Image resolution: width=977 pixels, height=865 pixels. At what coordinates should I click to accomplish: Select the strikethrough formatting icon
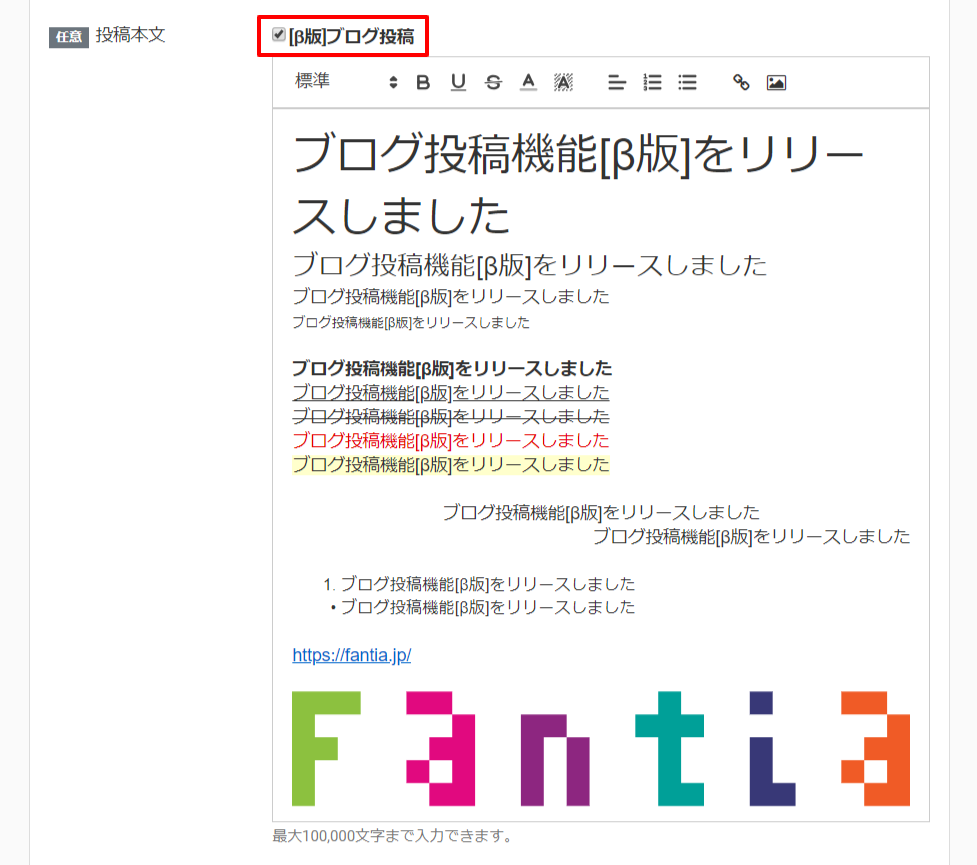coord(492,83)
